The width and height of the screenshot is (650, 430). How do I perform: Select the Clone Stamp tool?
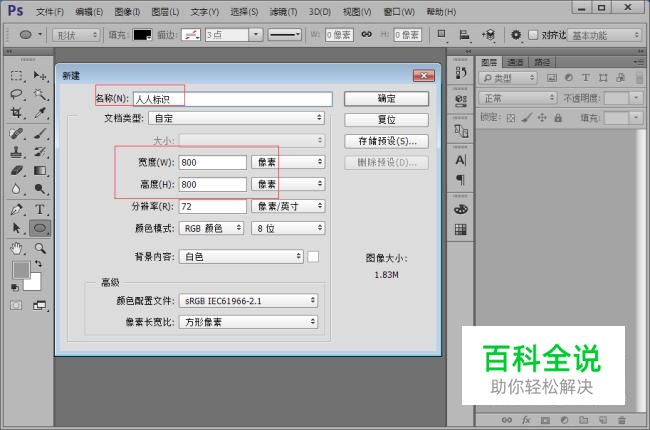16,152
